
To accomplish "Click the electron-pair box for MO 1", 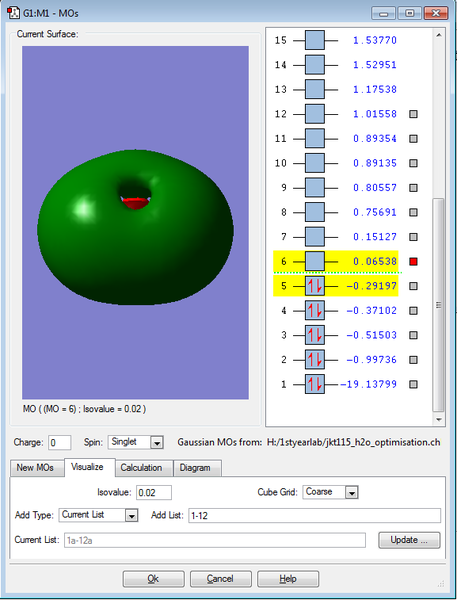I will tap(315, 384).
